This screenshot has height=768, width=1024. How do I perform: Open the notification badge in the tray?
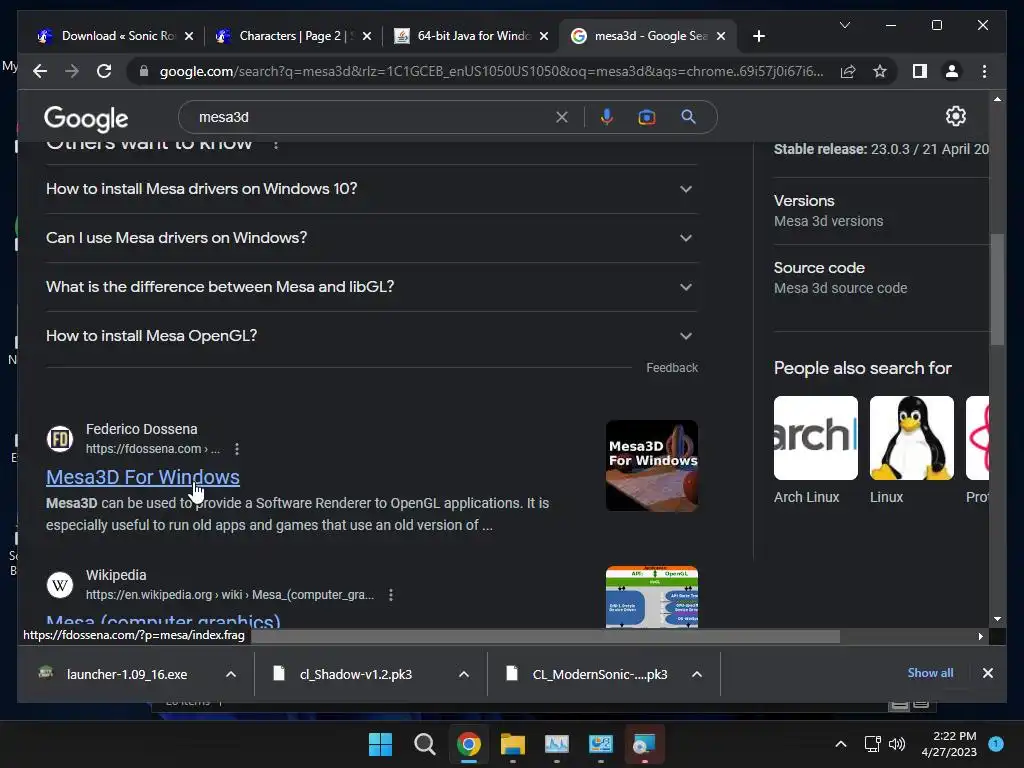(x=996, y=744)
